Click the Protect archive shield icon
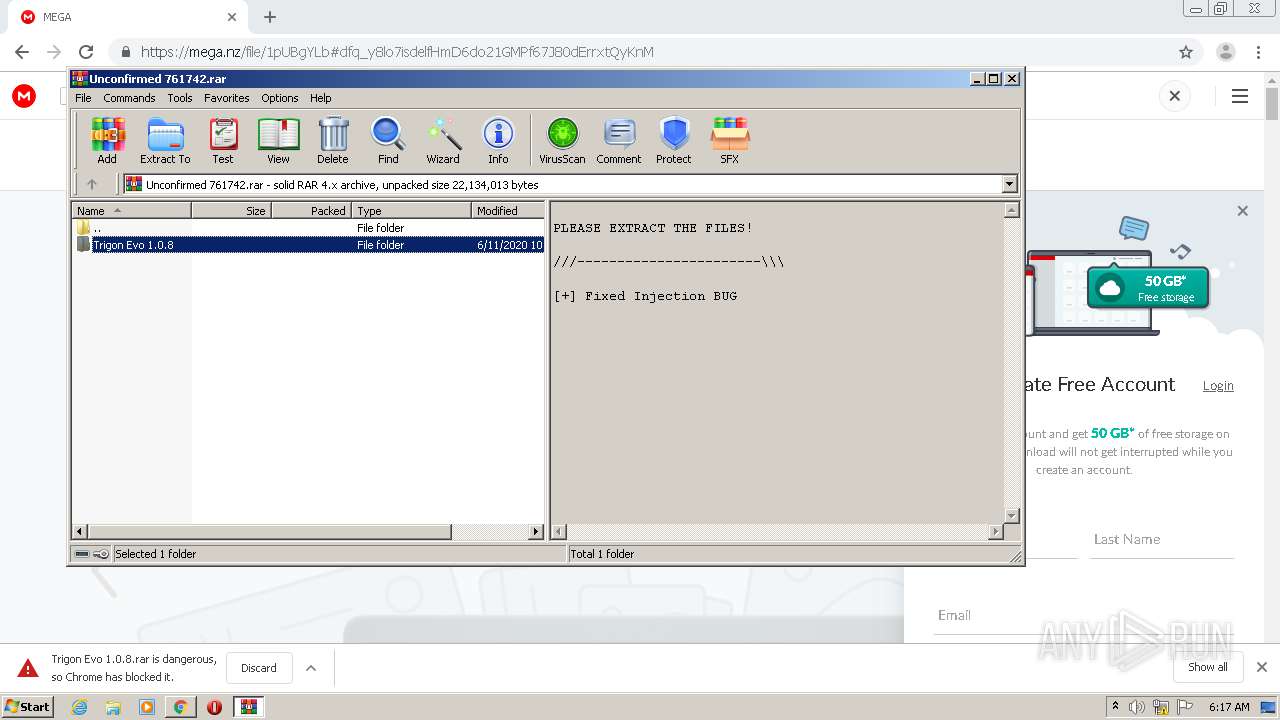Viewport: 1280px width, 720px height. 674,141
